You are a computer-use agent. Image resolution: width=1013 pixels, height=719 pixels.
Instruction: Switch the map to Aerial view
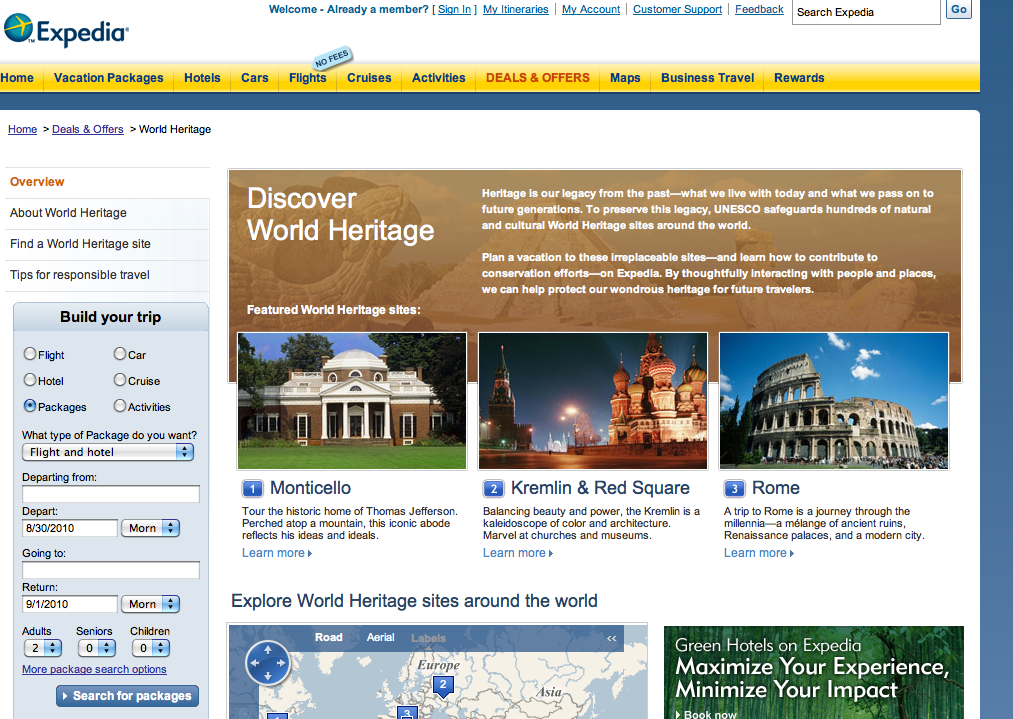tap(381, 638)
